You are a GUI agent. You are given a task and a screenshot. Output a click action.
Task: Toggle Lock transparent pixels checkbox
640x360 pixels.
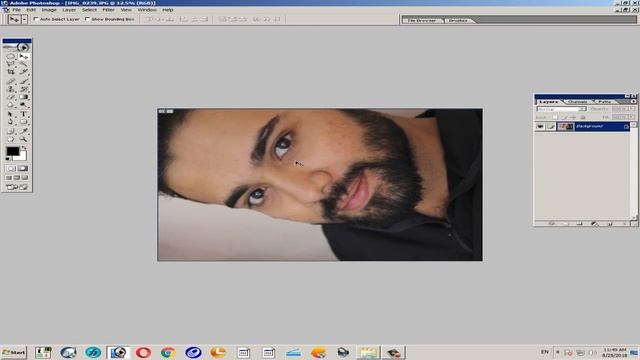point(555,117)
